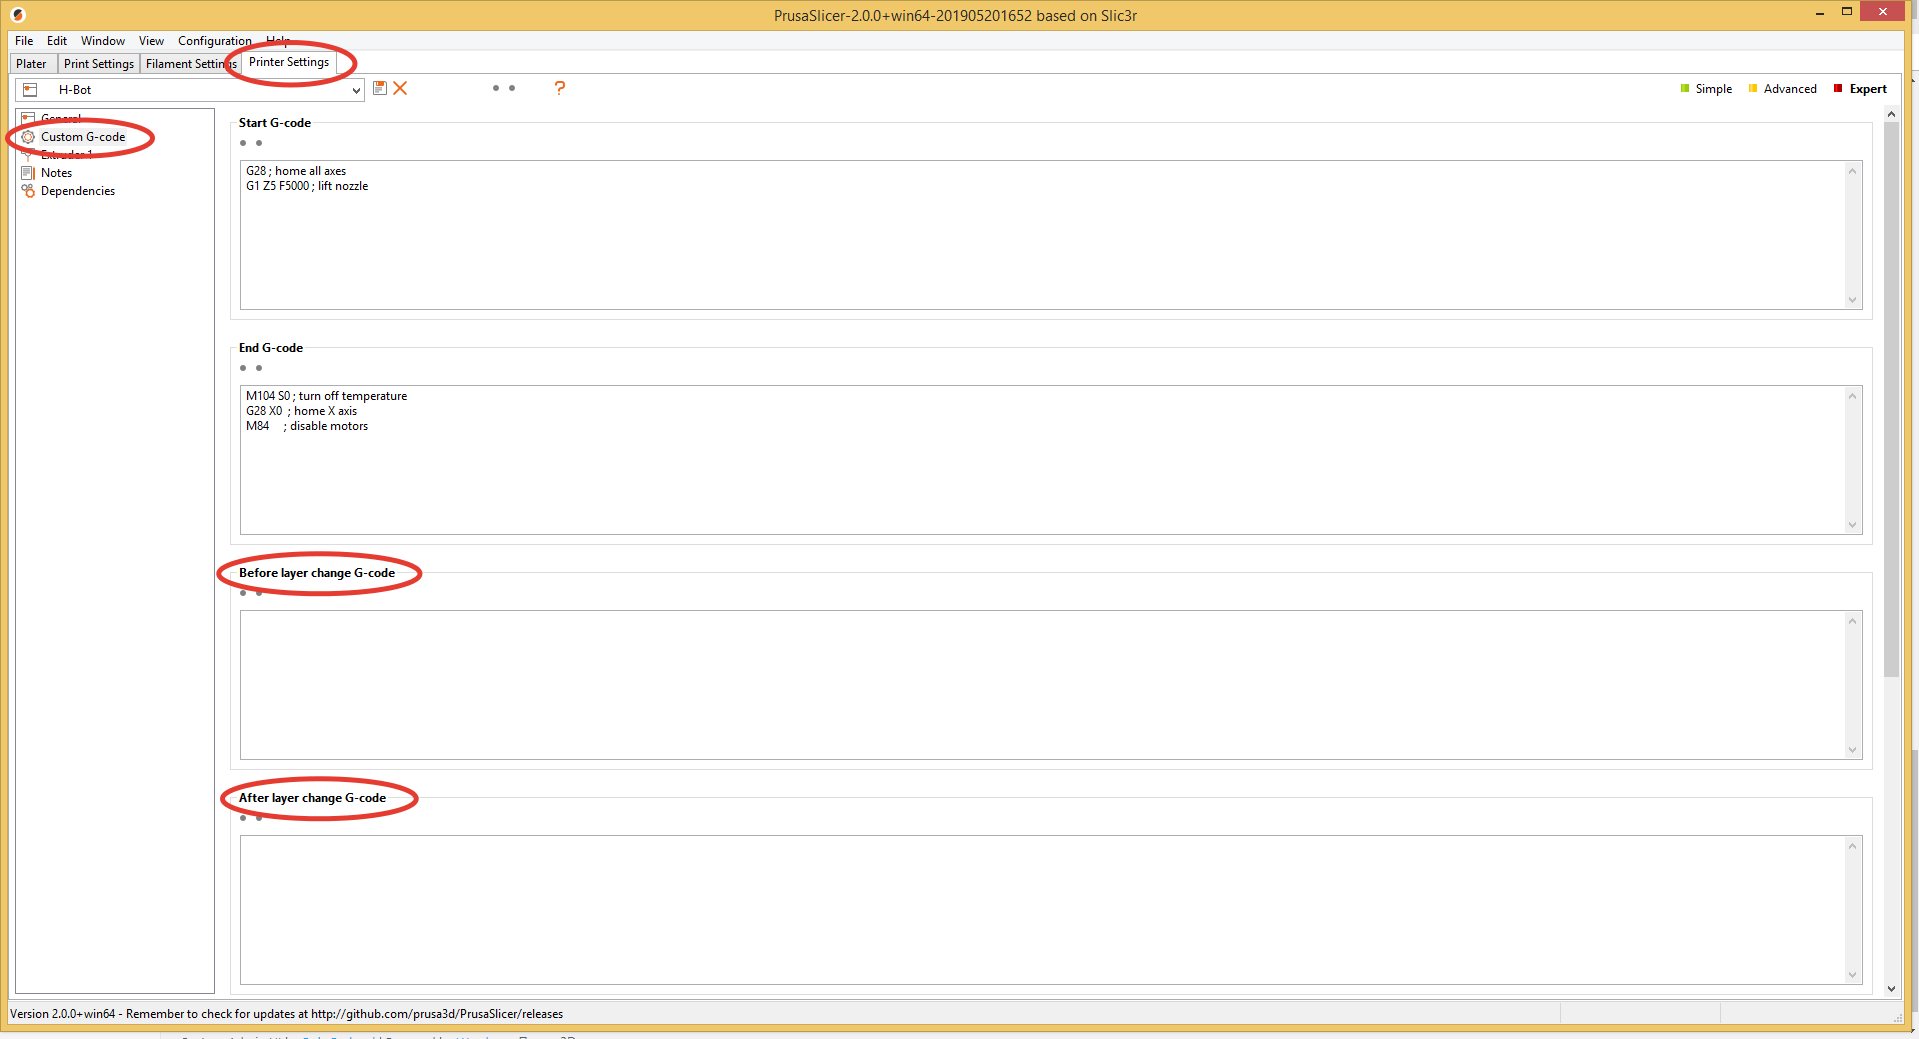Click the page scroll-up arrow at top right
This screenshot has width=1919, height=1039.
coord(1891,114)
